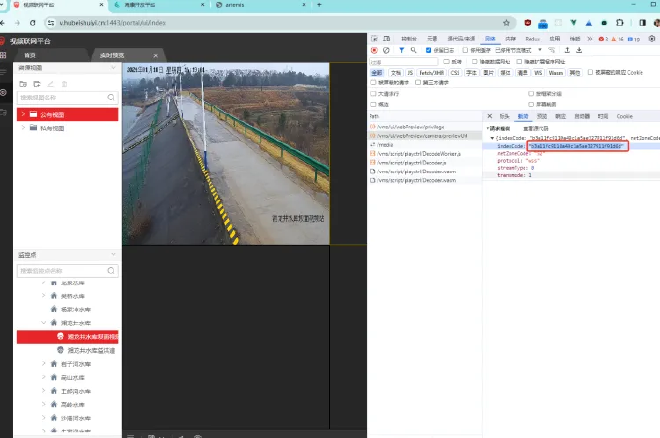Enable the screenshots checkbox in network settings
The width and height of the screenshot is (660, 438).
[531, 104]
